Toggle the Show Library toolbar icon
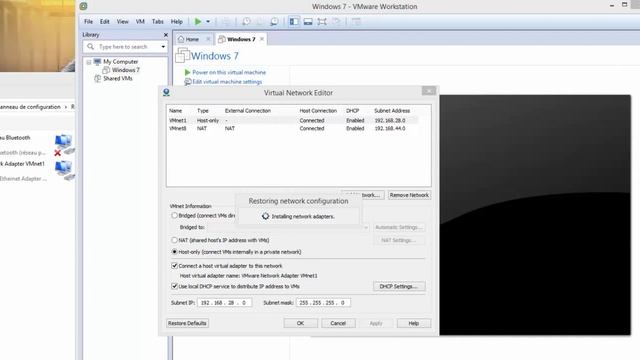This screenshot has height=360, width=640. point(294,22)
